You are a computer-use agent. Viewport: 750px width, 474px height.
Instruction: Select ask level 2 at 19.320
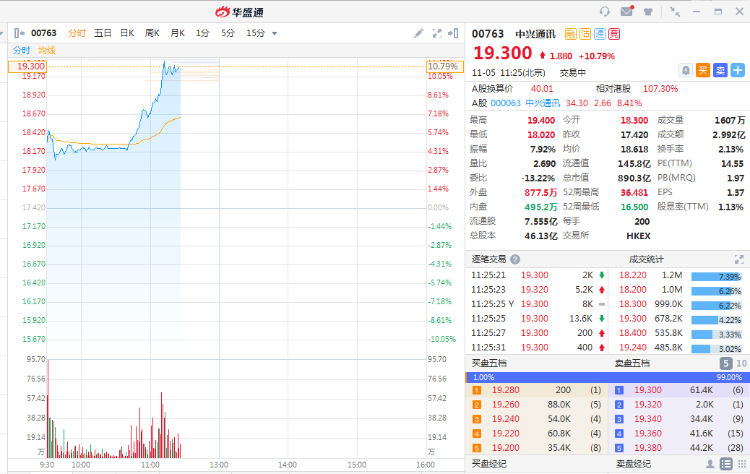[679, 405]
